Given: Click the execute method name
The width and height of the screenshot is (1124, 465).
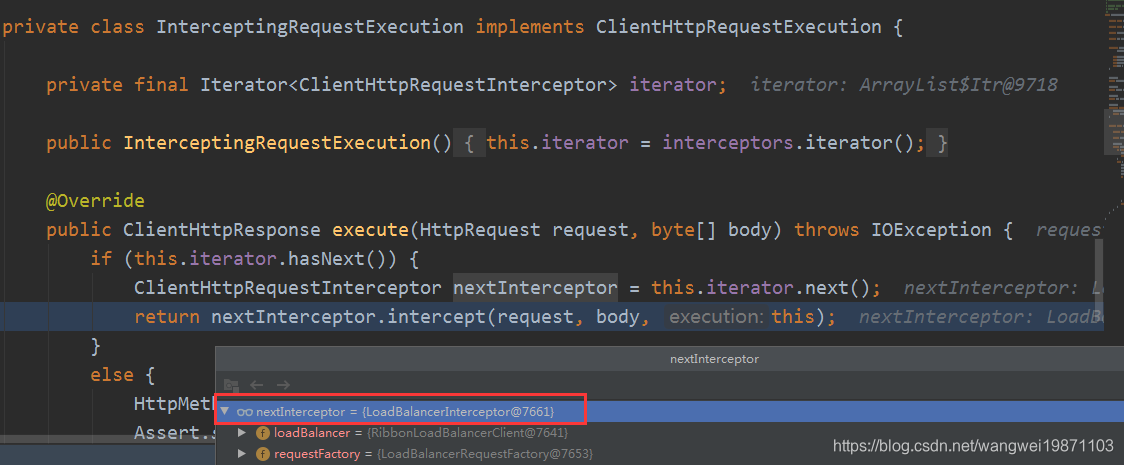Looking at the screenshot, I should point(370,230).
